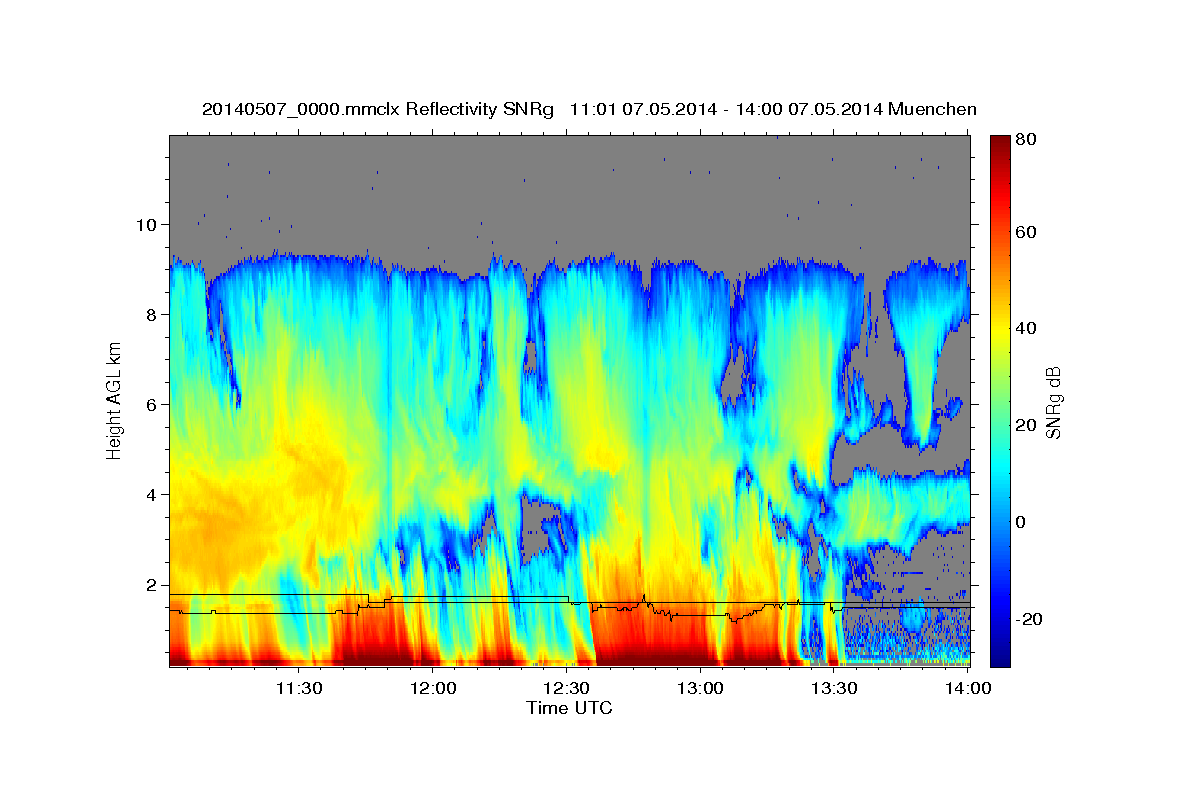Viewport: 1200px width, 800px height.
Task: Click the height tick label 4
Action: click(152, 495)
